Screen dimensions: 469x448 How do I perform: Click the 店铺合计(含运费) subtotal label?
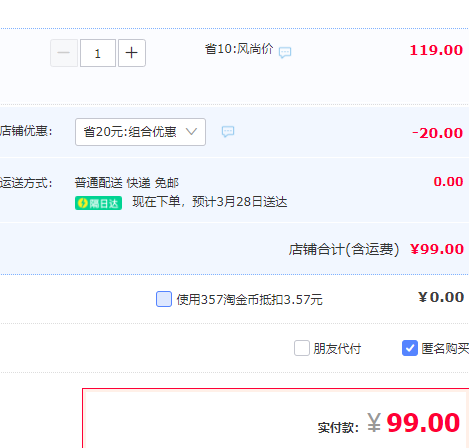point(344,249)
